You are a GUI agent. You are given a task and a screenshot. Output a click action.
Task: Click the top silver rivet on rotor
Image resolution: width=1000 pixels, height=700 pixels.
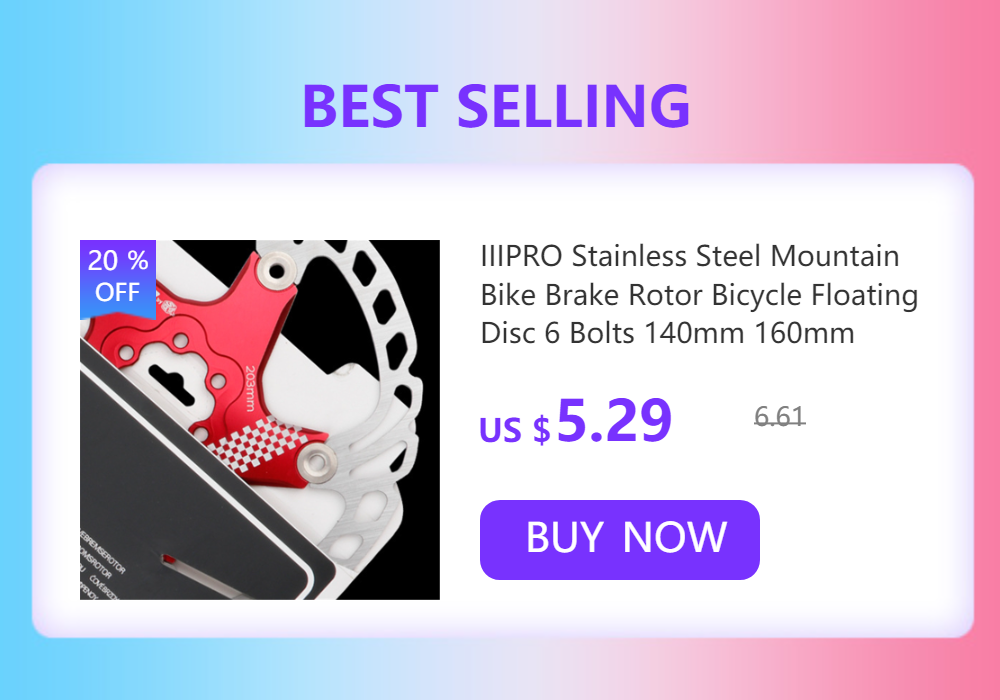tap(276, 270)
